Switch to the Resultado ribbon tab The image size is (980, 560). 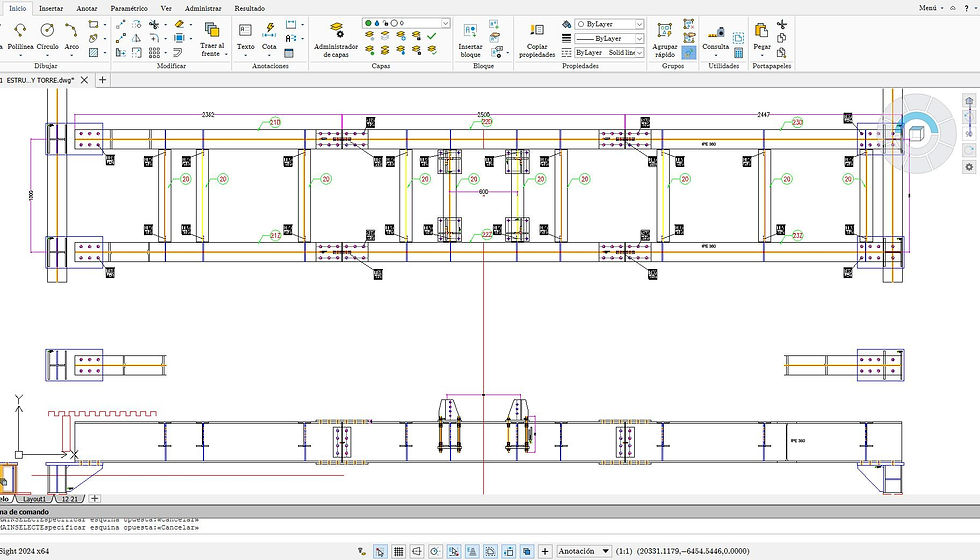click(249, 9)
